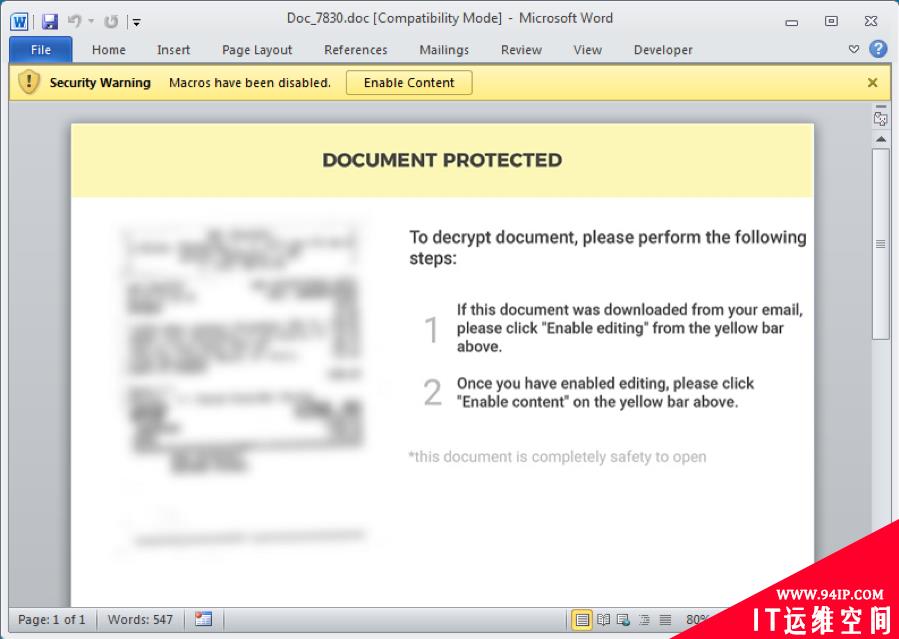Click step 2 text about 'Enable content'
899x639 pixels.
click(605, 393)
